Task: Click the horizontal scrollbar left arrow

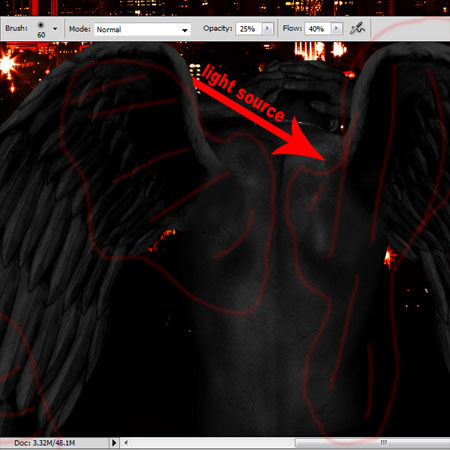Action: pyautogui.click(x=126, y=443)
